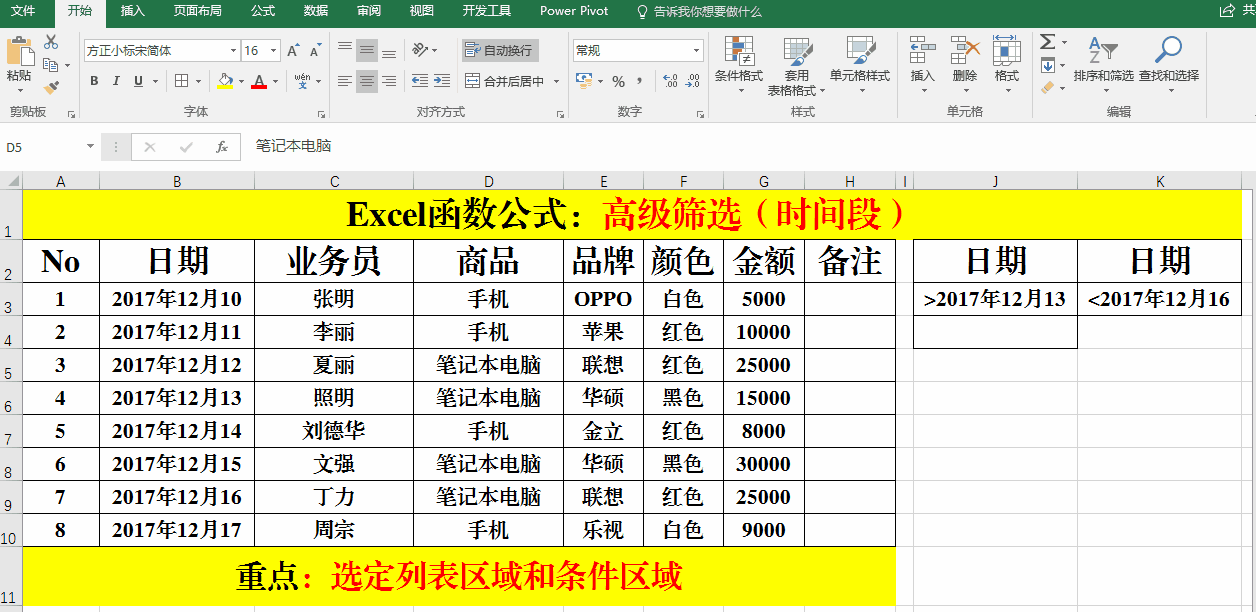Click the Insert Function fx icon
The height and width of the screenshot is (612, 1256).
click(222, 147)
